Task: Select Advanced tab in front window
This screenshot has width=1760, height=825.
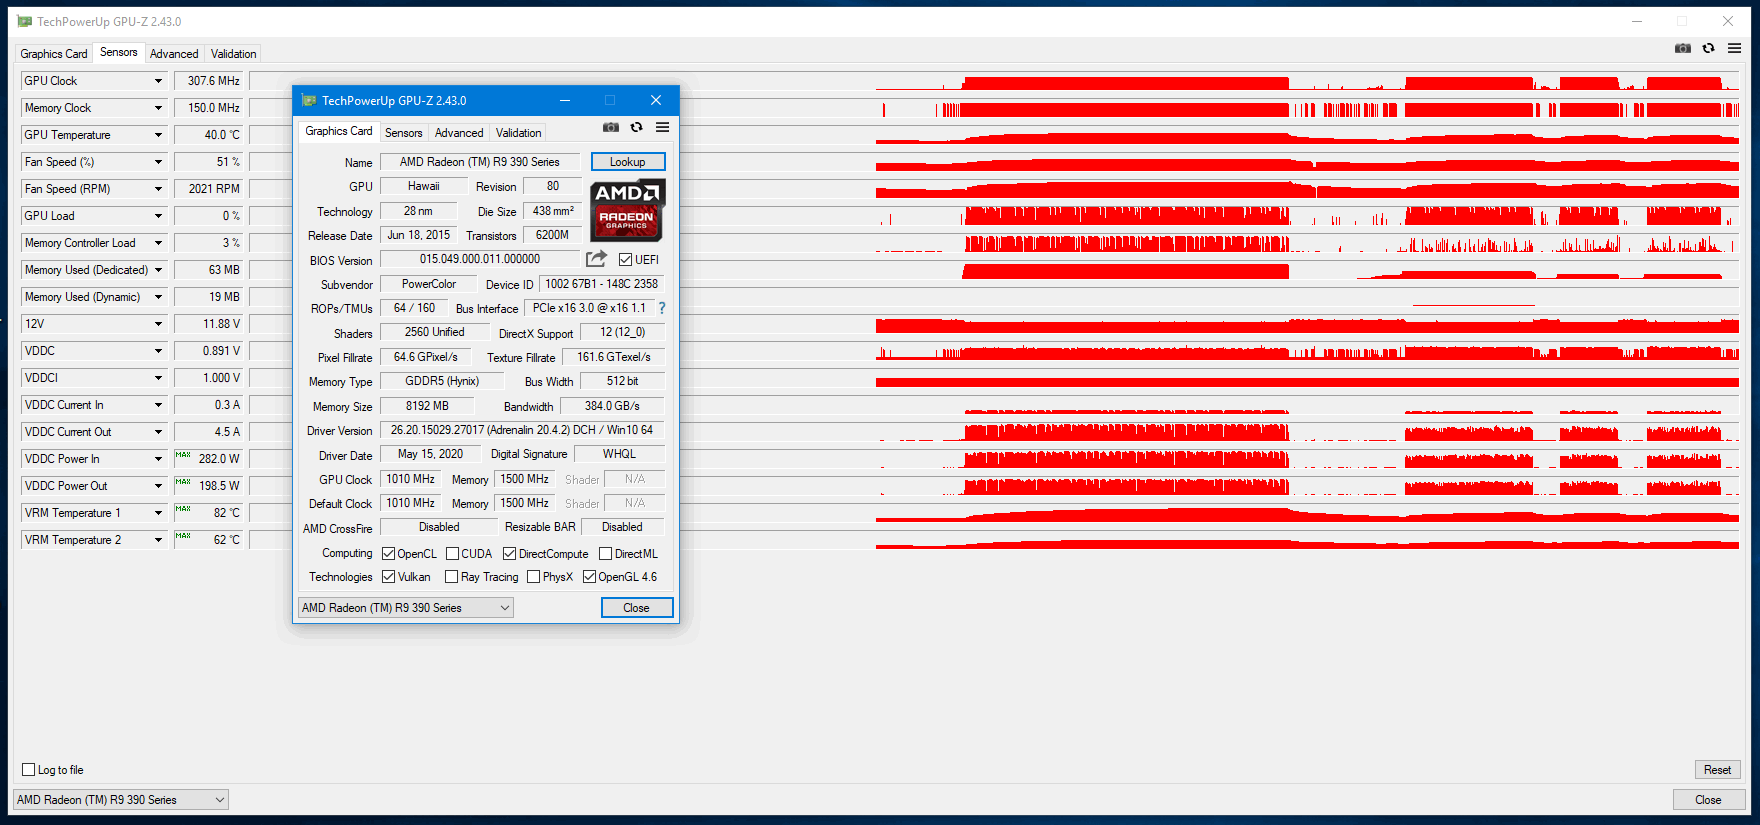Action: pyautogui.click(x=459, y=133)
